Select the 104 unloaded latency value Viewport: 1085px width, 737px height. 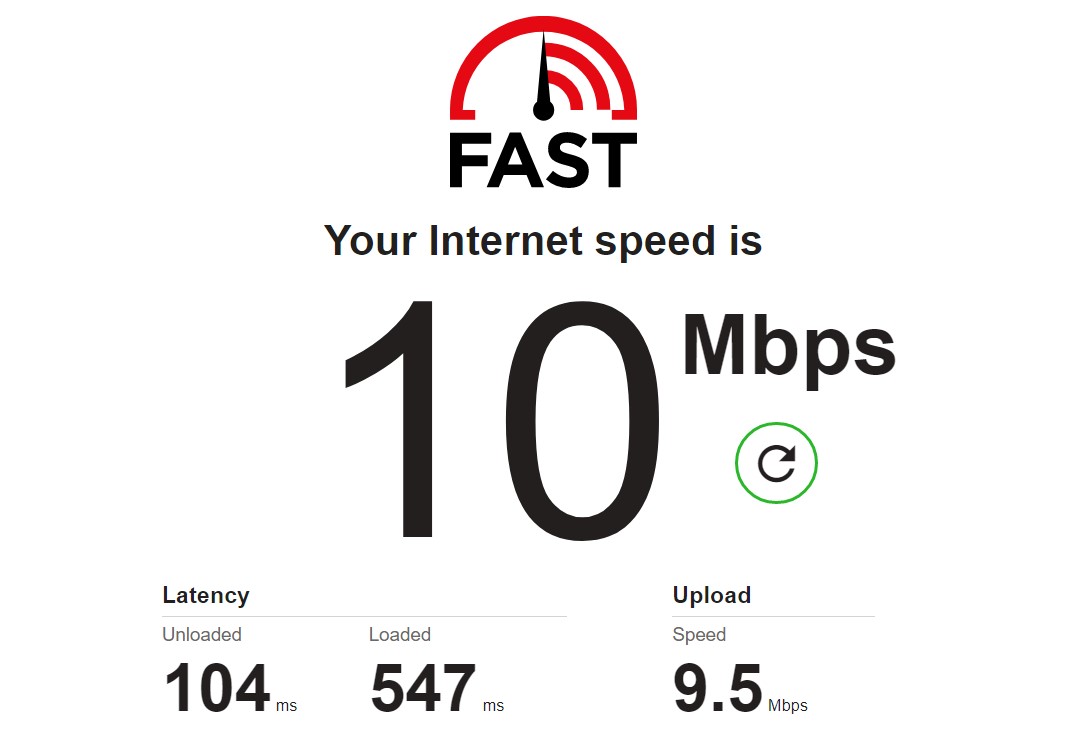tap(217, 688)
